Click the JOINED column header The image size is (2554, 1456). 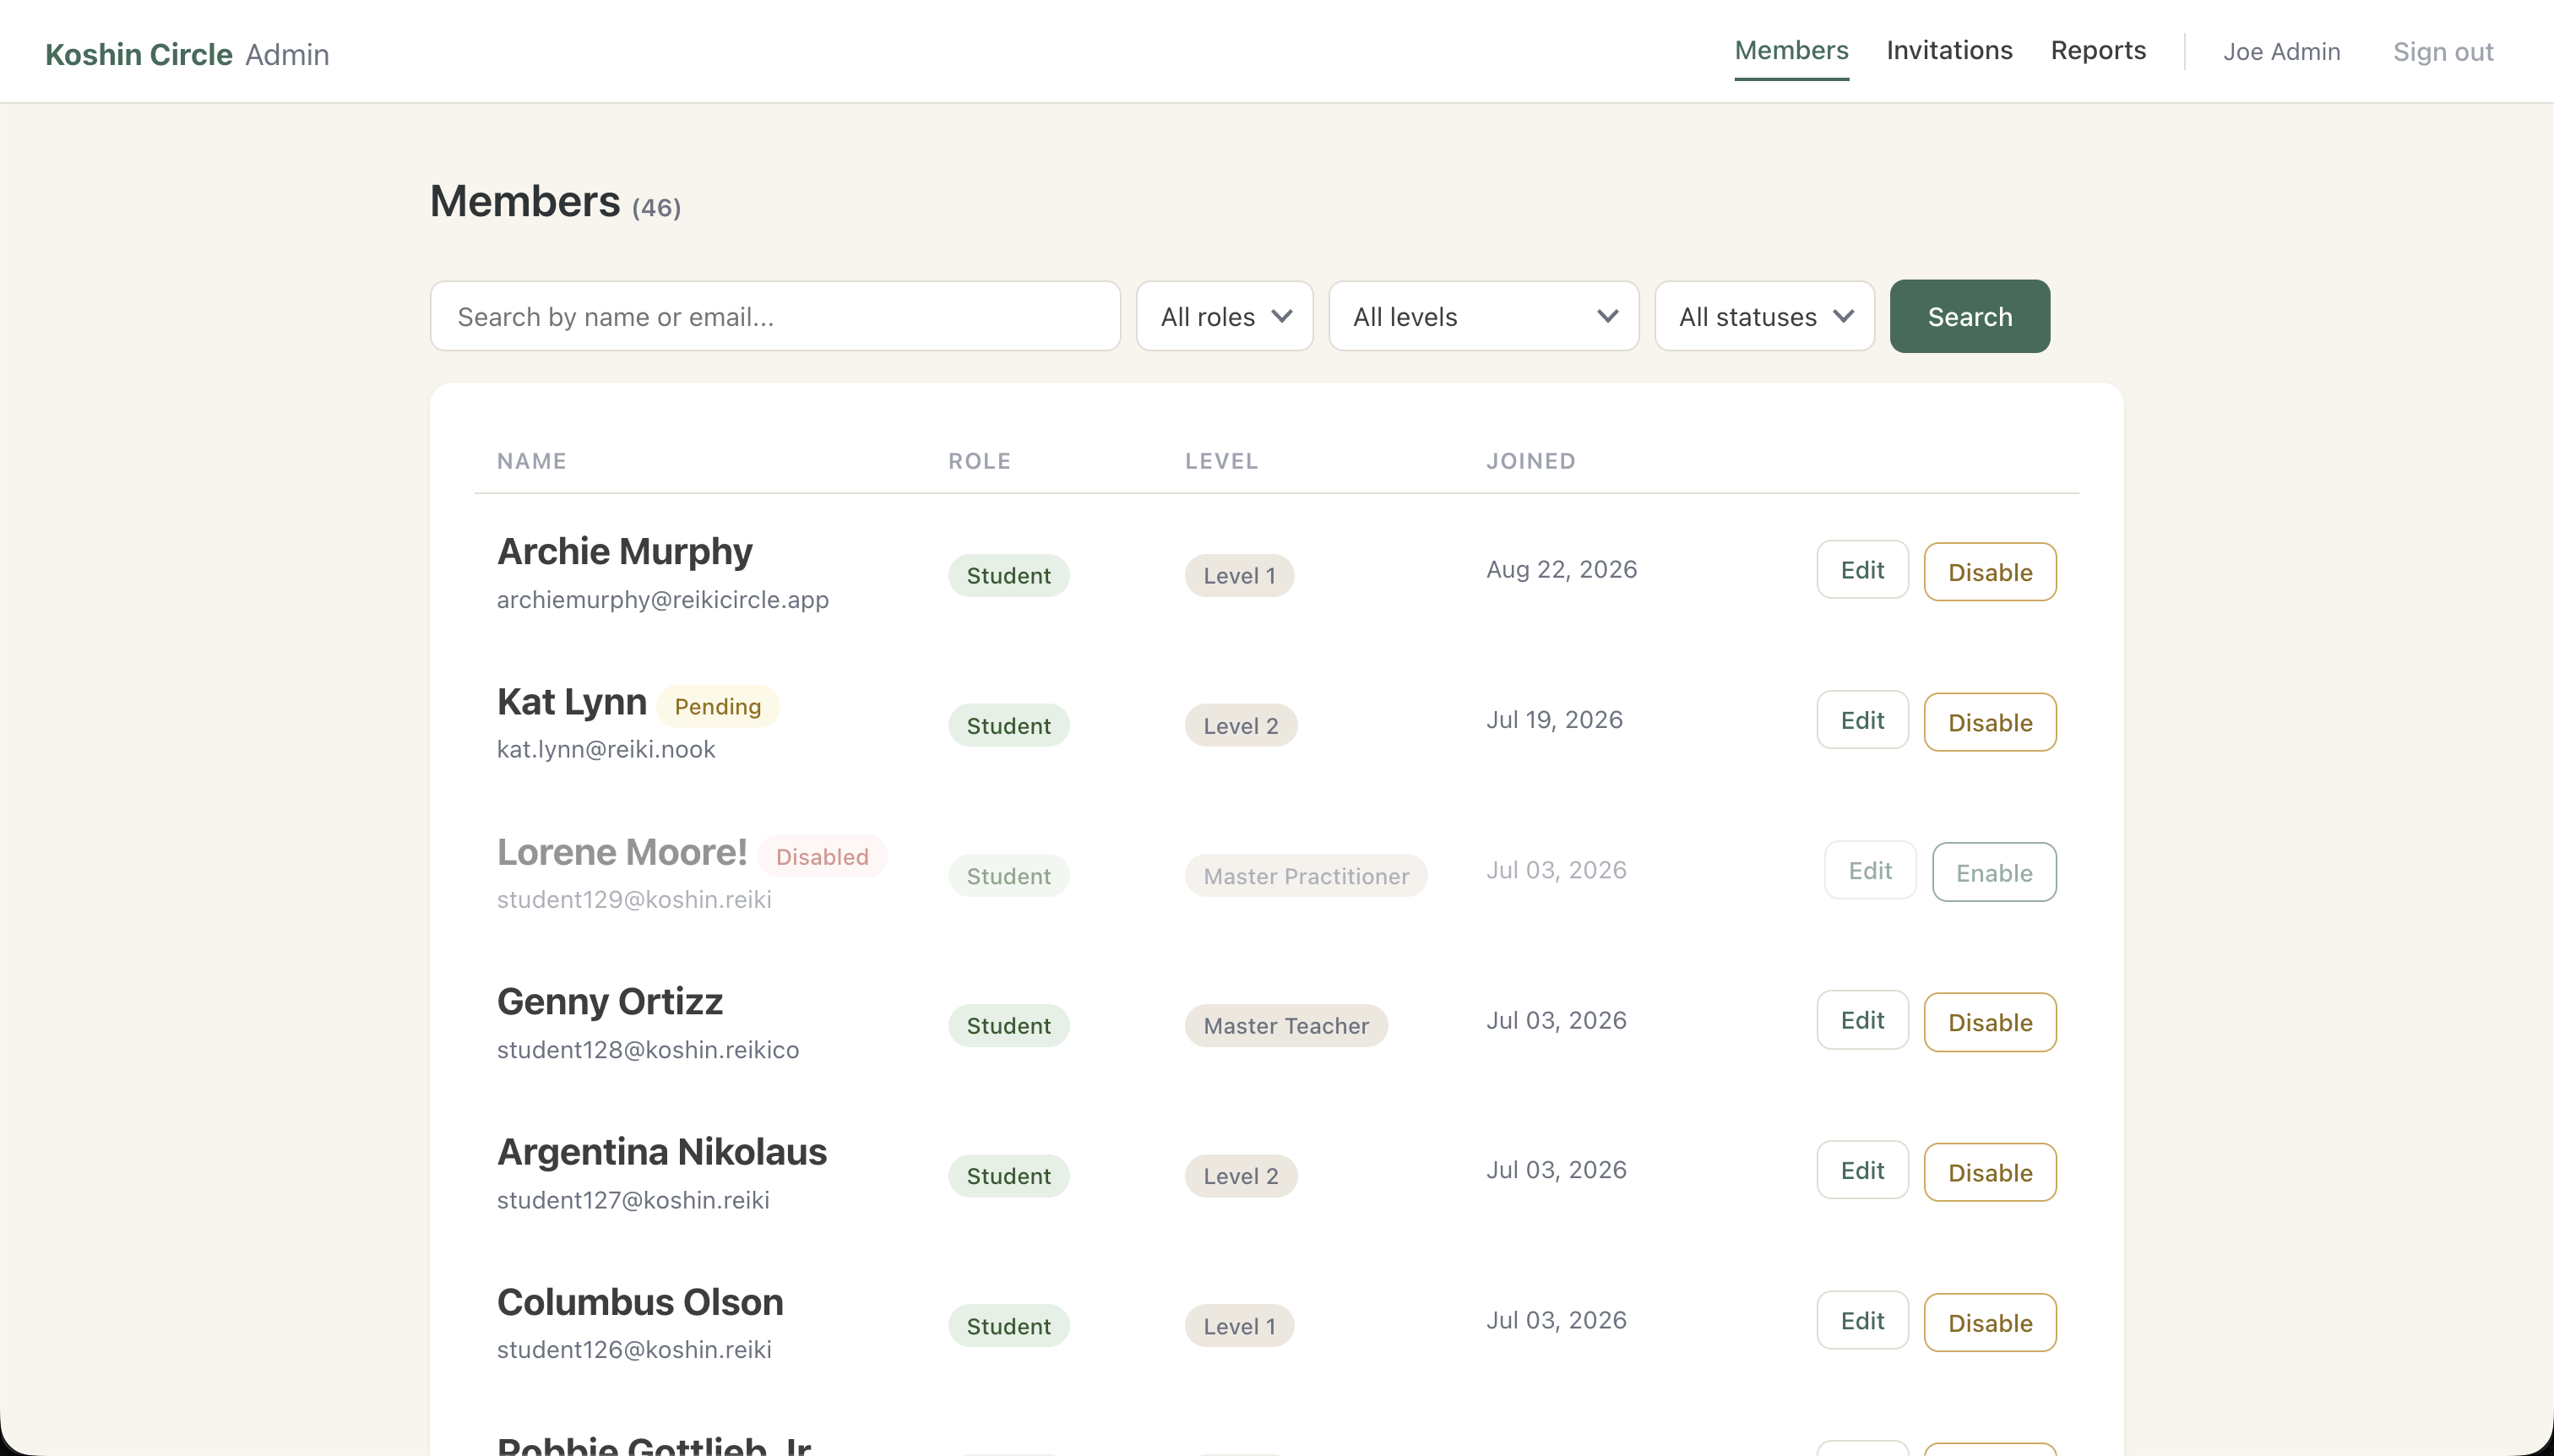pos(1530,461)
